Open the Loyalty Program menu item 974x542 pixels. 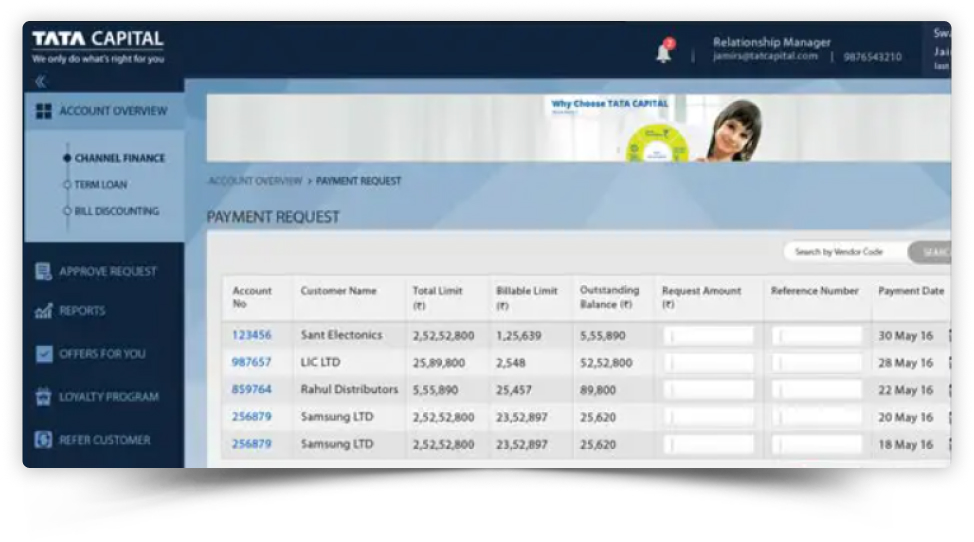coord(108,397)
